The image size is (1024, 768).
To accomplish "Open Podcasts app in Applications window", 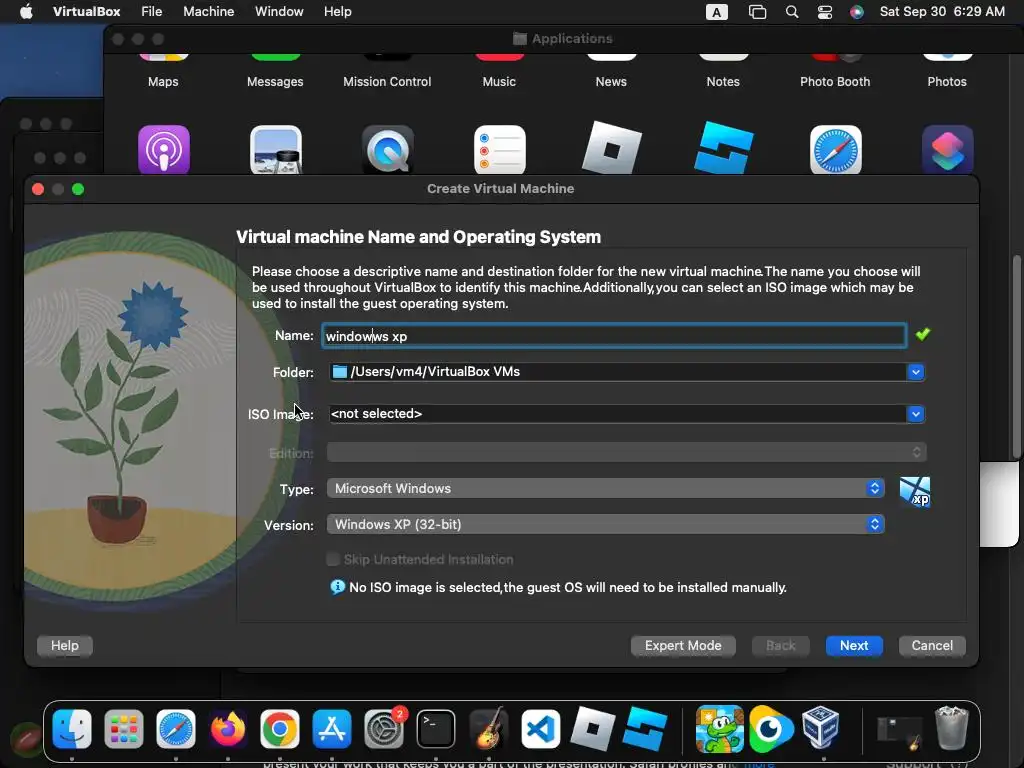I will point(163,150).
